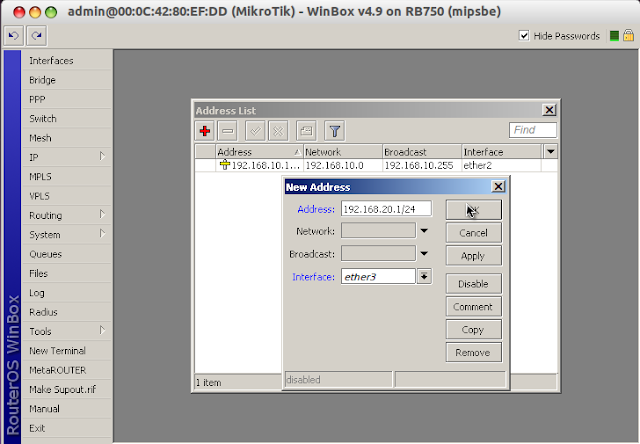Open the Interfaces menu
The height and width of the screenshot is (444, 640).
(67, 60)
